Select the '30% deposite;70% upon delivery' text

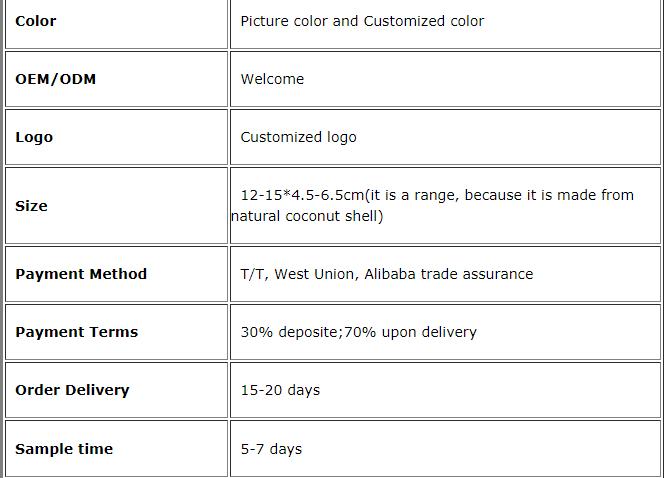[359, 332]
